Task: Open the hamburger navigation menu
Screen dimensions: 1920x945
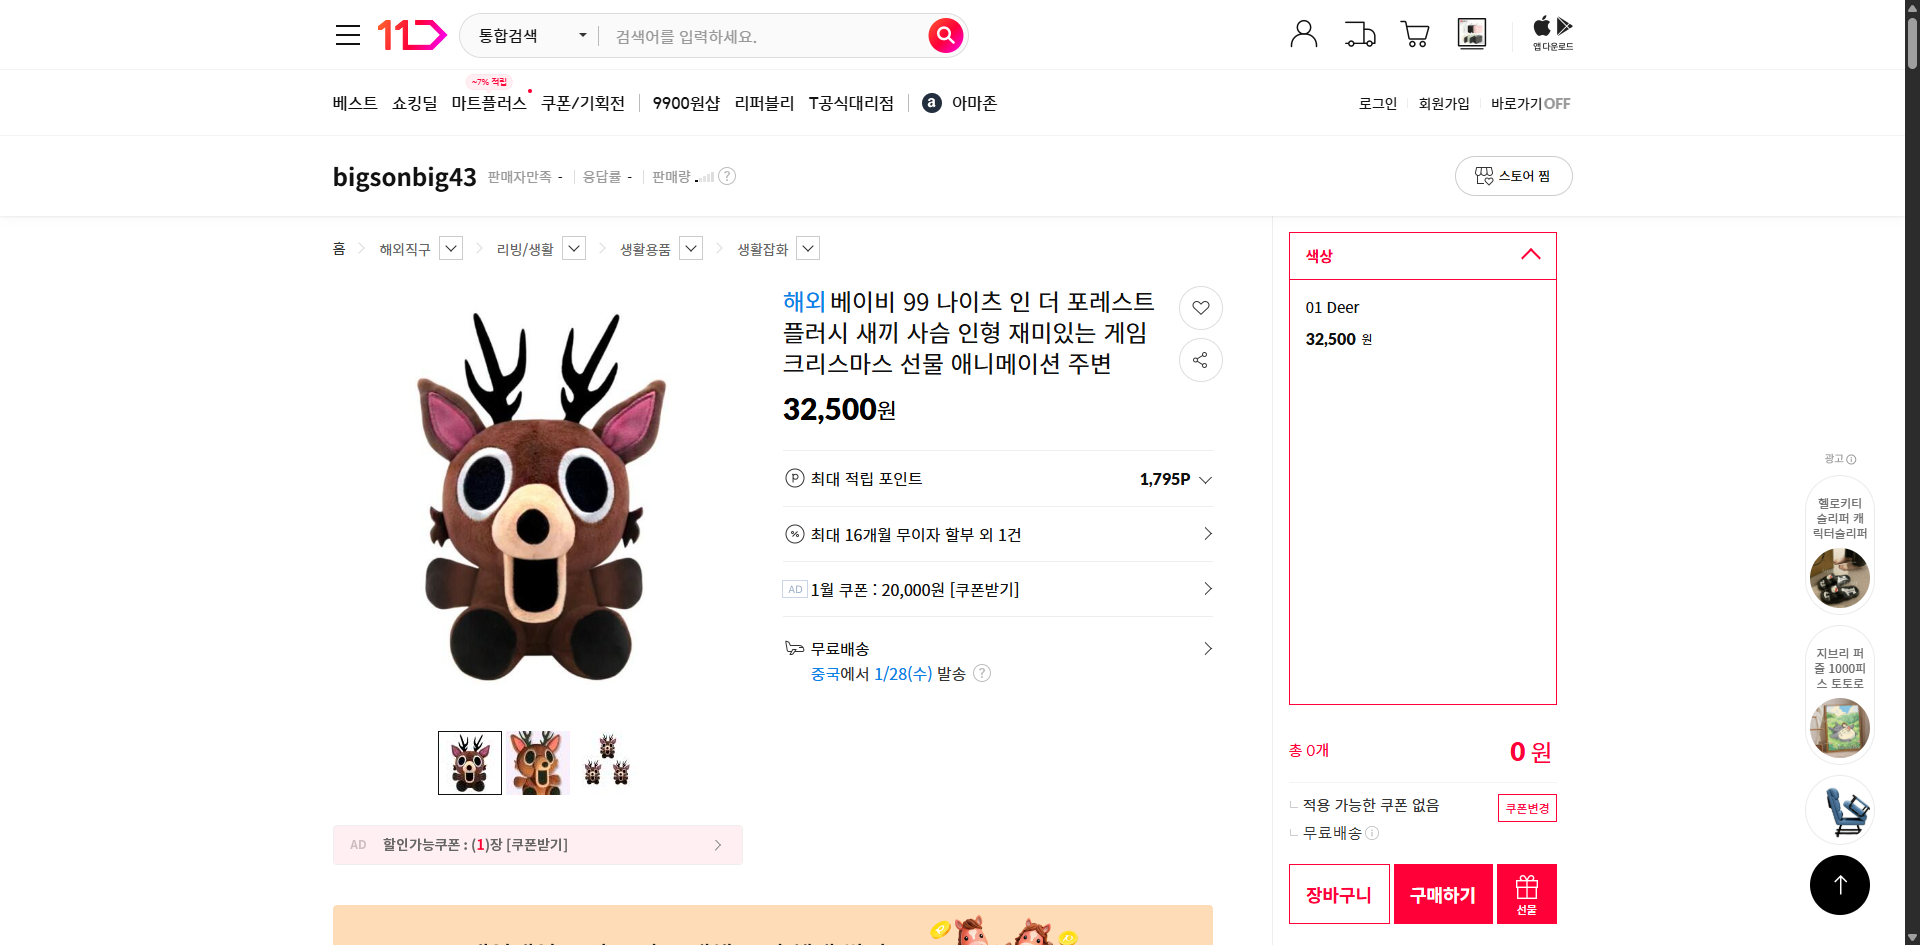Action: click(x=347, y=34)
